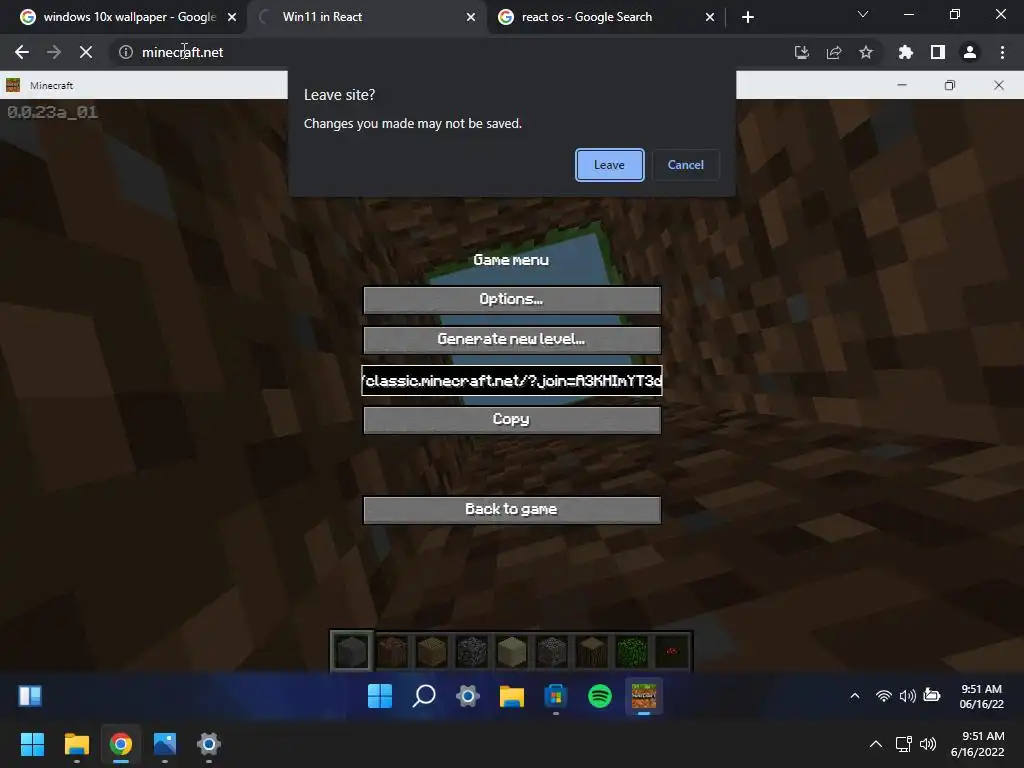
Task: Open widgets panel in inner Win11 taskbar
Action: (x=30, y=696)
